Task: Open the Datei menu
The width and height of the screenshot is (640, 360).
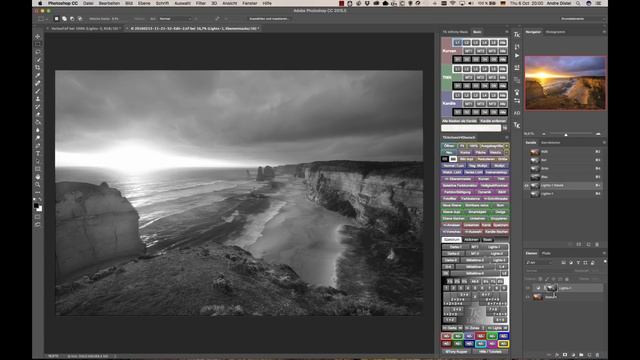Action: coord(88,3)
